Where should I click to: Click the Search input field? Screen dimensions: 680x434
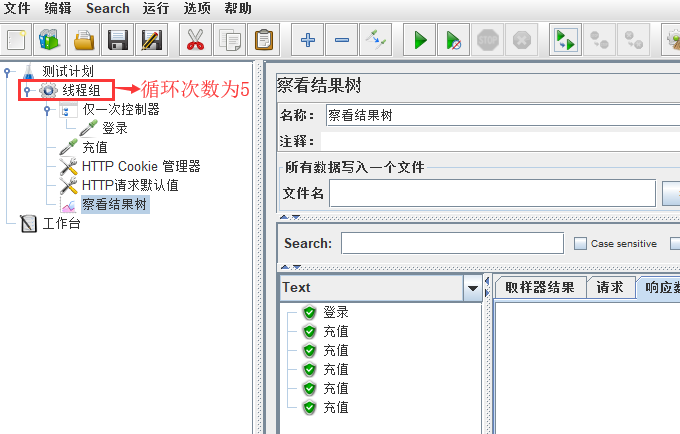coord(452,243)
